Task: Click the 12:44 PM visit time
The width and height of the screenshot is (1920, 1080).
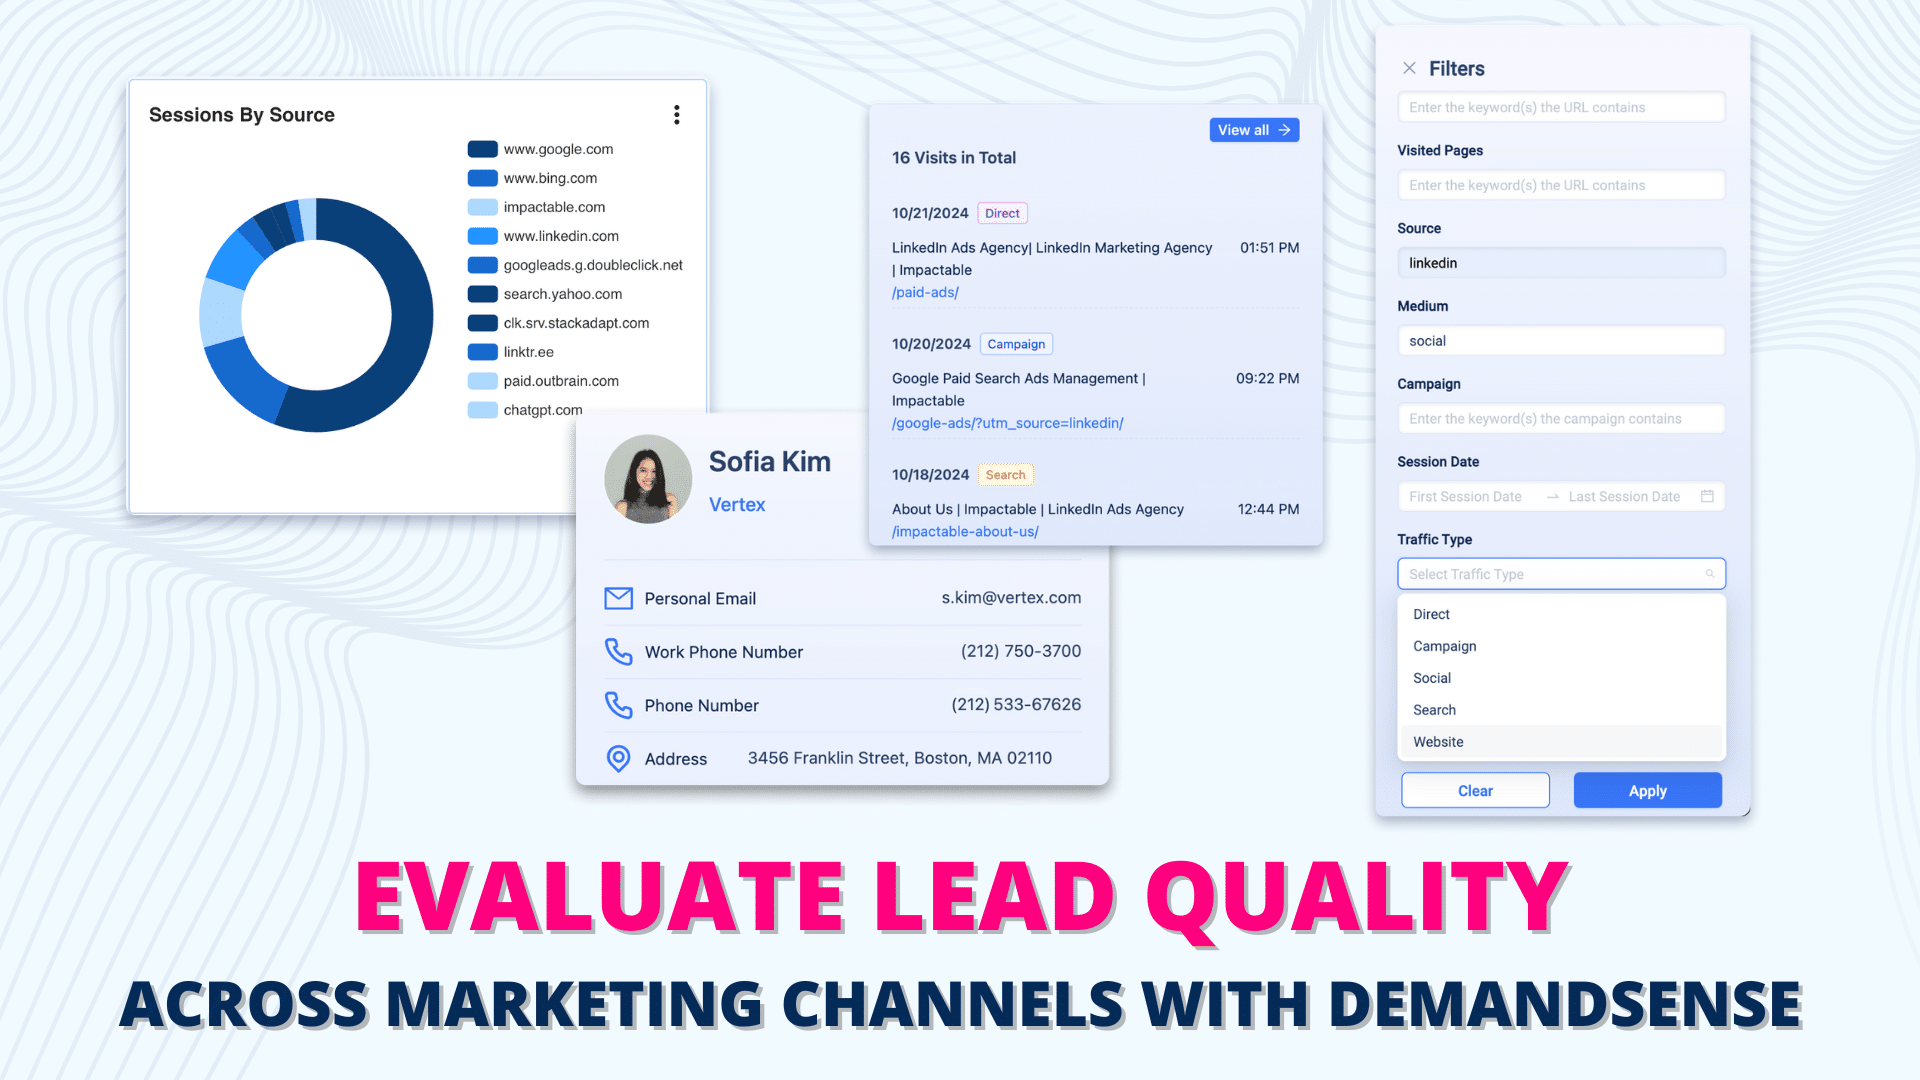Action: point(1269,509)
